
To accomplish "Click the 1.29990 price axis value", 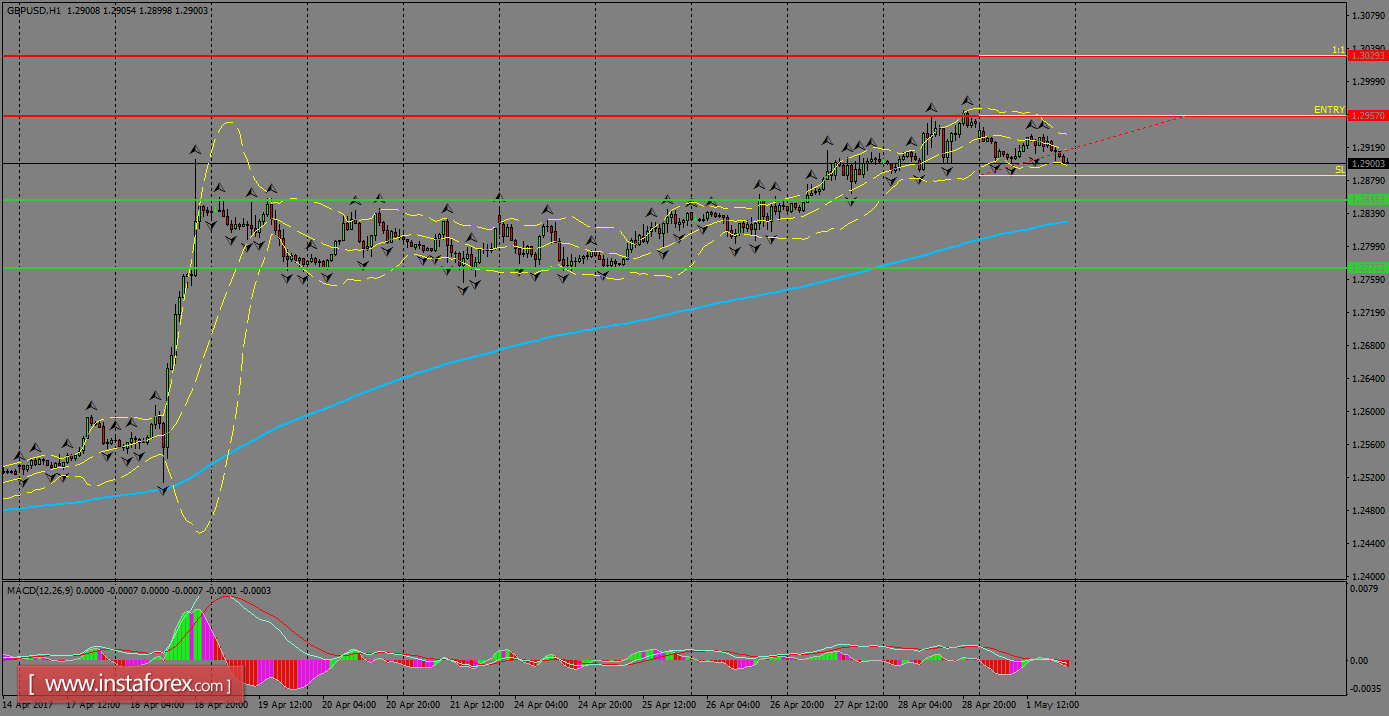I will pyautogui.click(x=1367, y=82).
